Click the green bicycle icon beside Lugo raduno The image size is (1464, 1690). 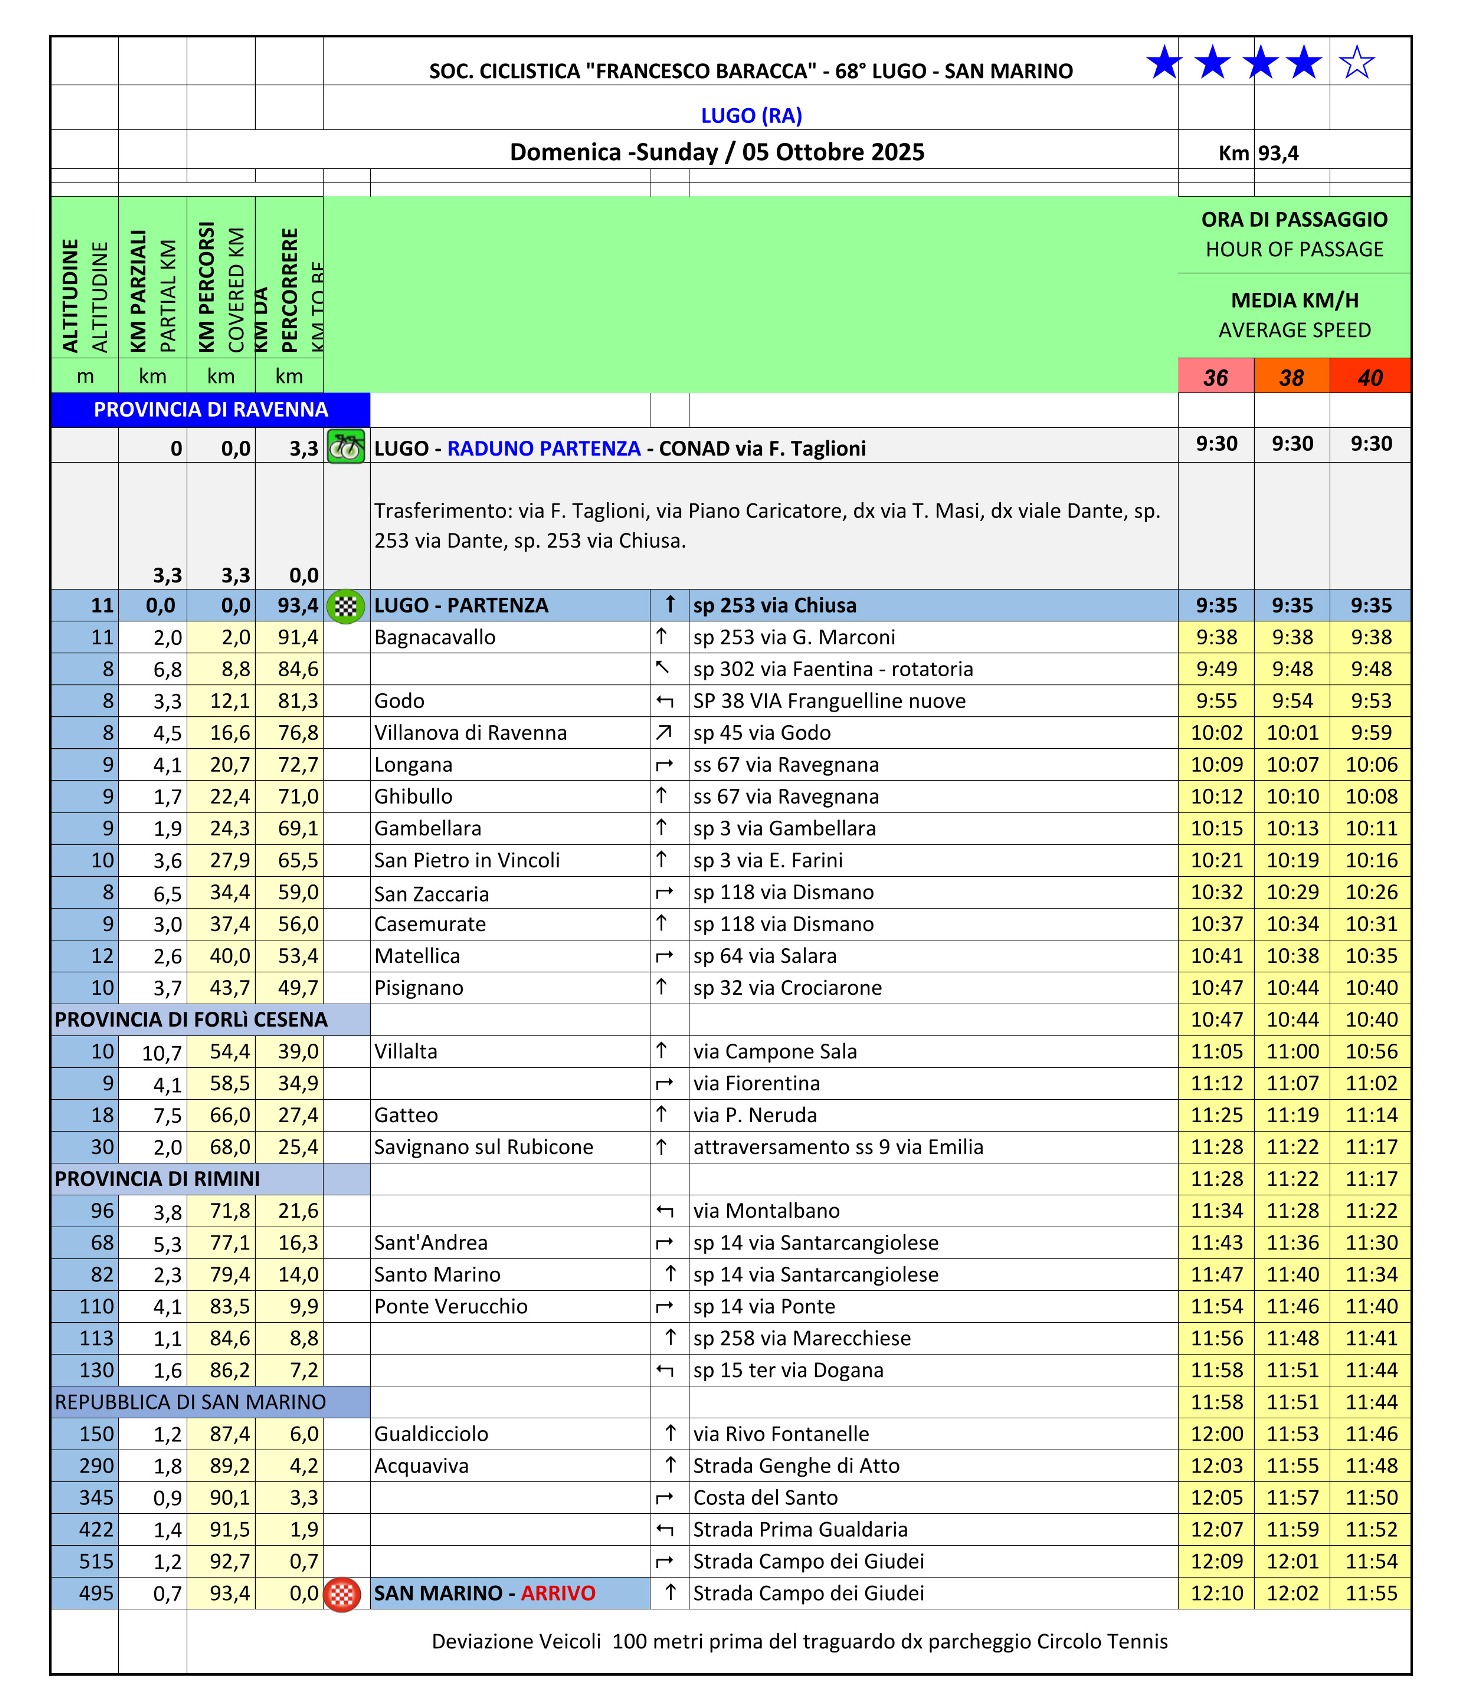point(346,446)
